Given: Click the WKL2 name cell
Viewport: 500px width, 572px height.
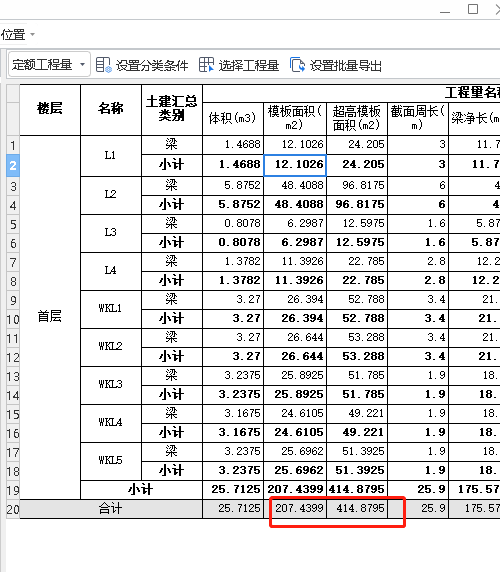Looking at the screenshot, I should pos(111,347).
